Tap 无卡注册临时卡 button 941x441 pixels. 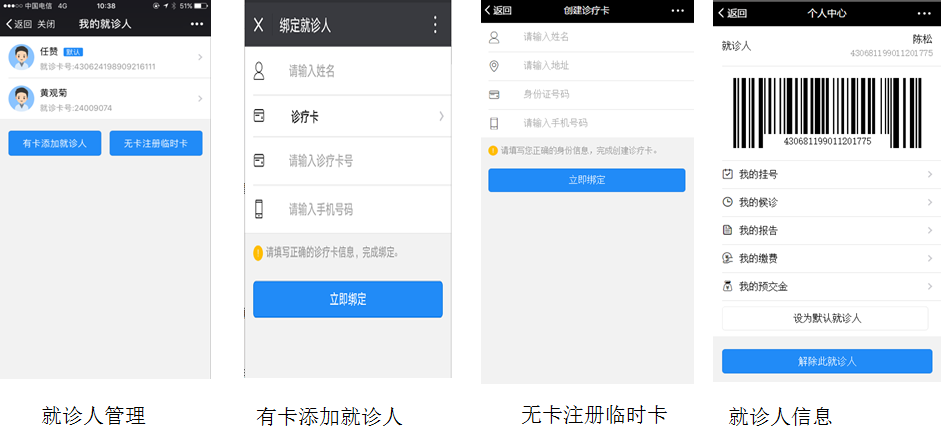tap(156, 143)
